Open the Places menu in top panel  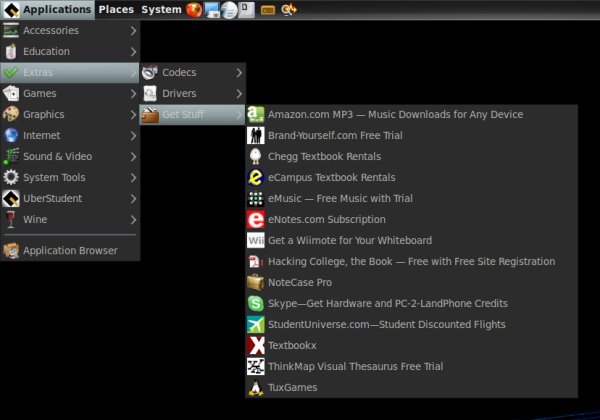click(x=116, y=10)
